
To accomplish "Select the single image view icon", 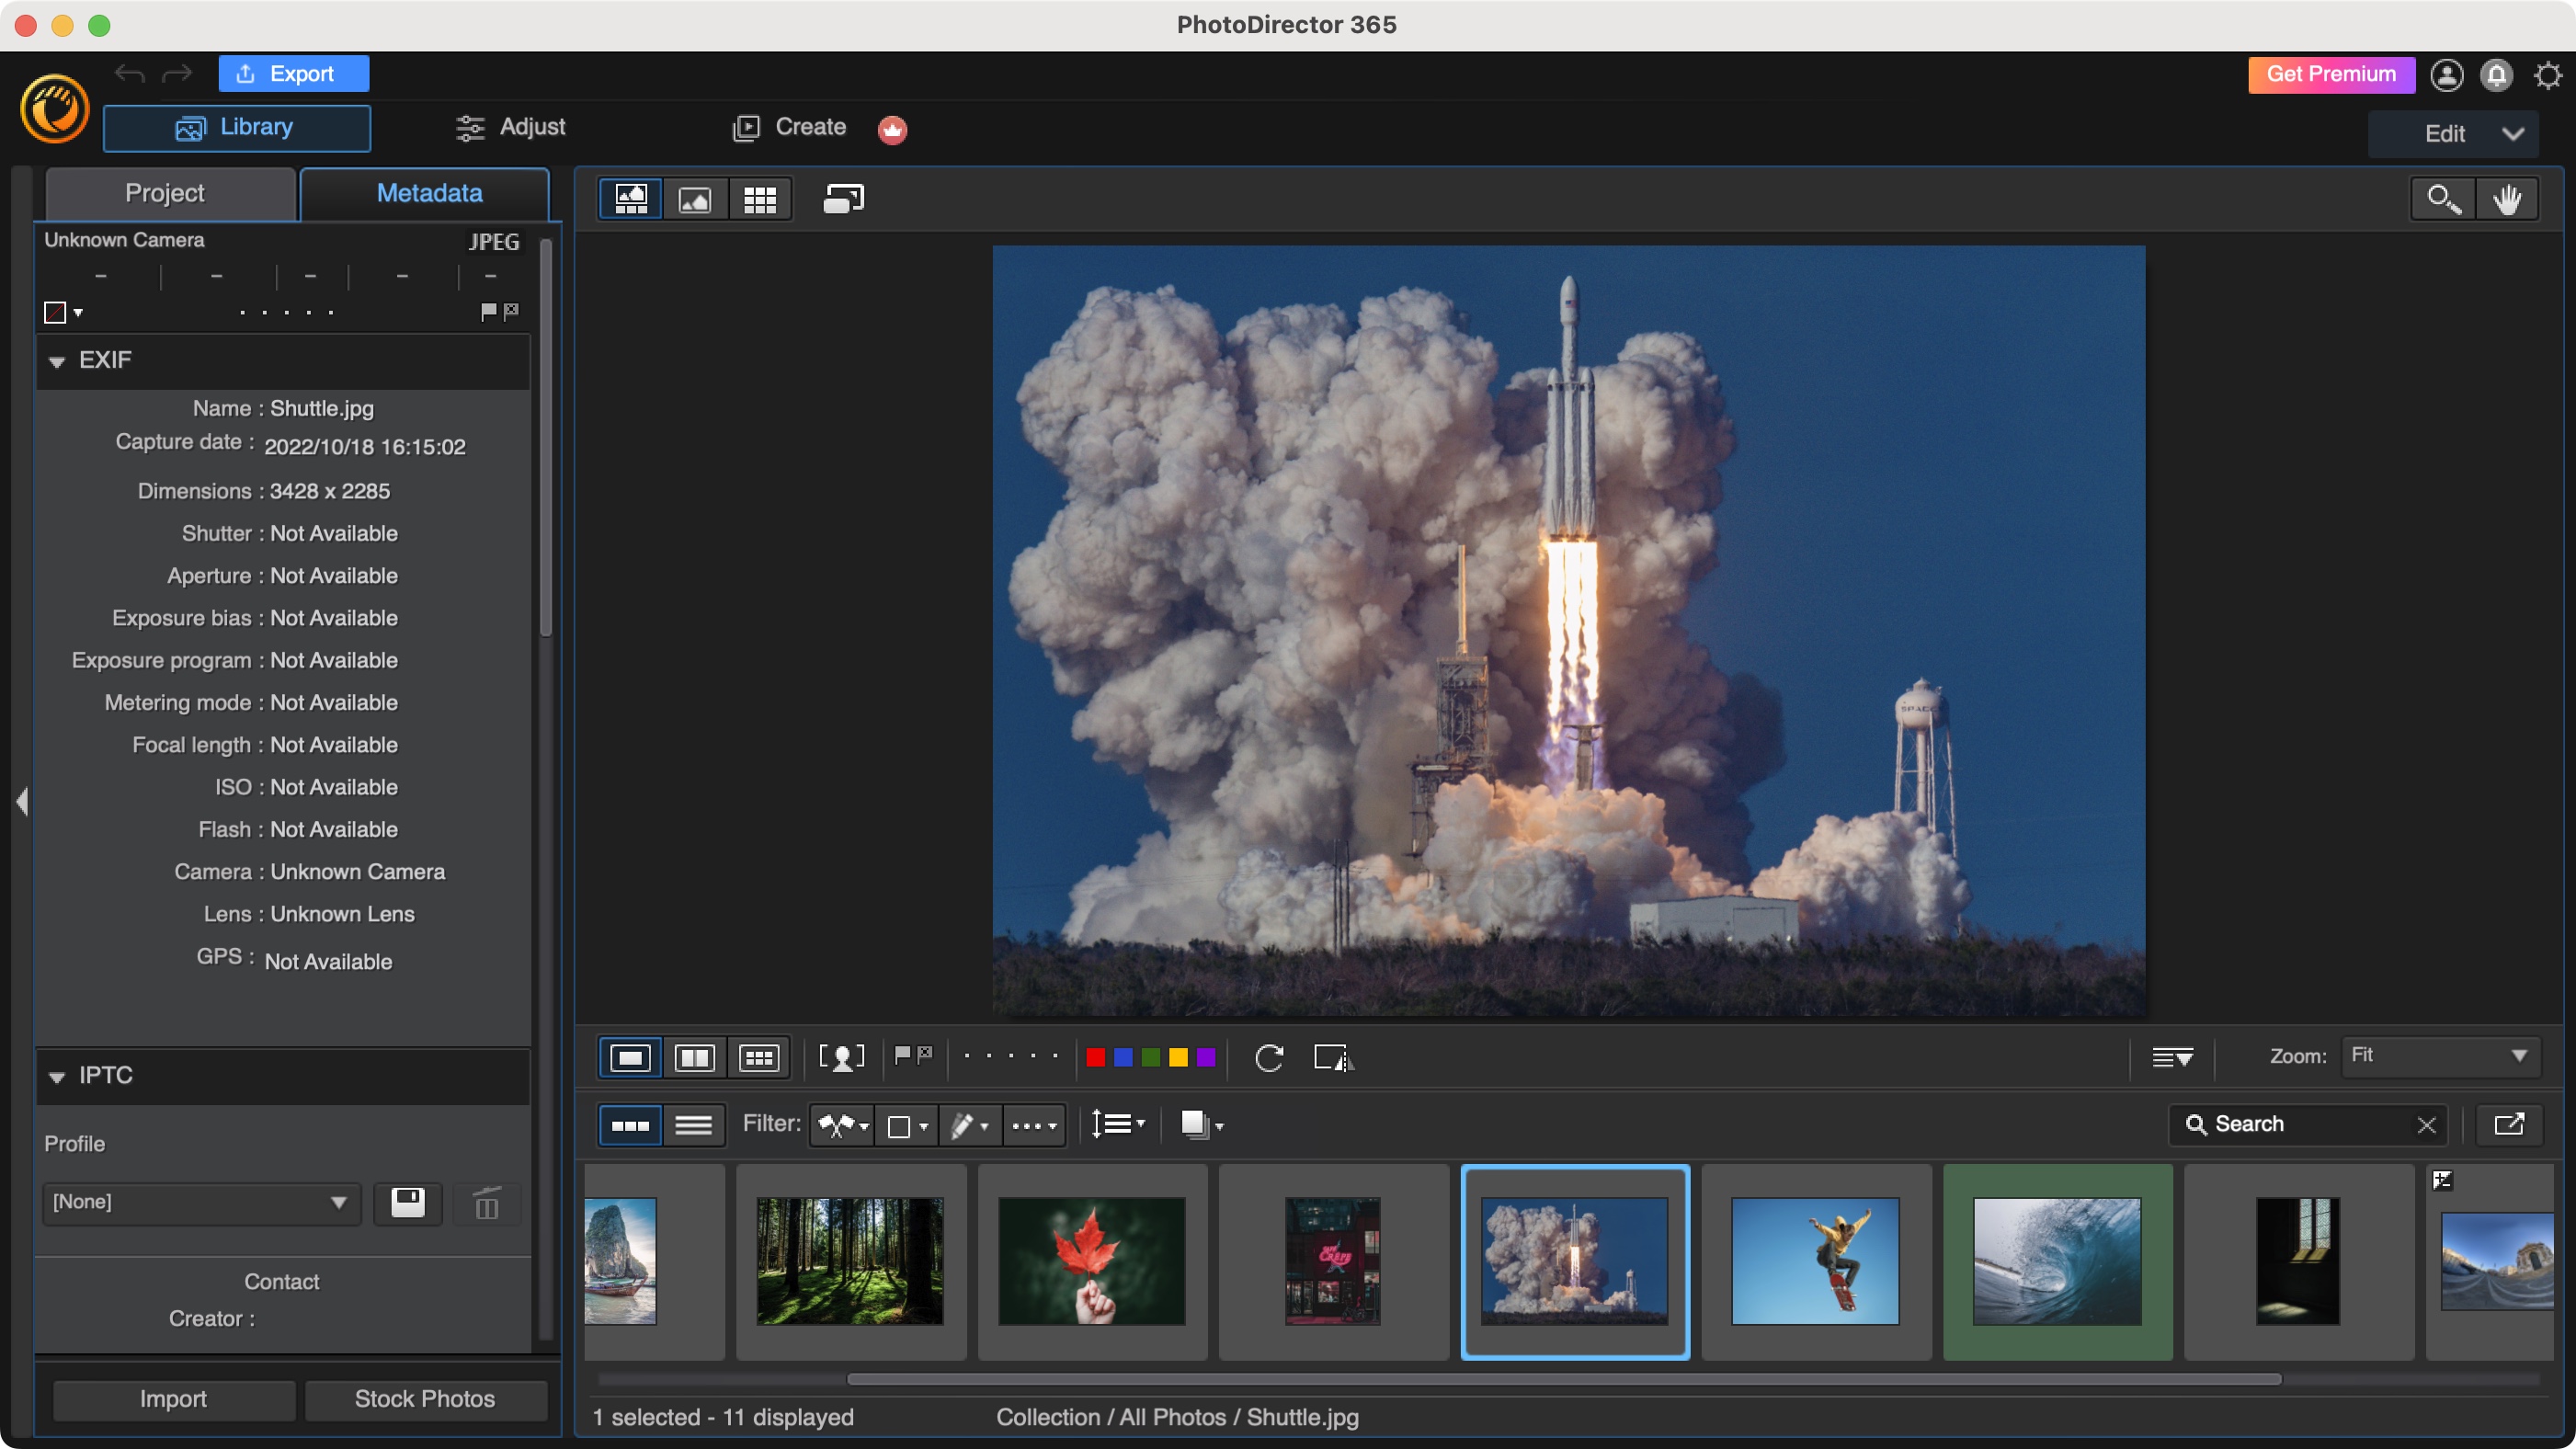I will 693,199.
